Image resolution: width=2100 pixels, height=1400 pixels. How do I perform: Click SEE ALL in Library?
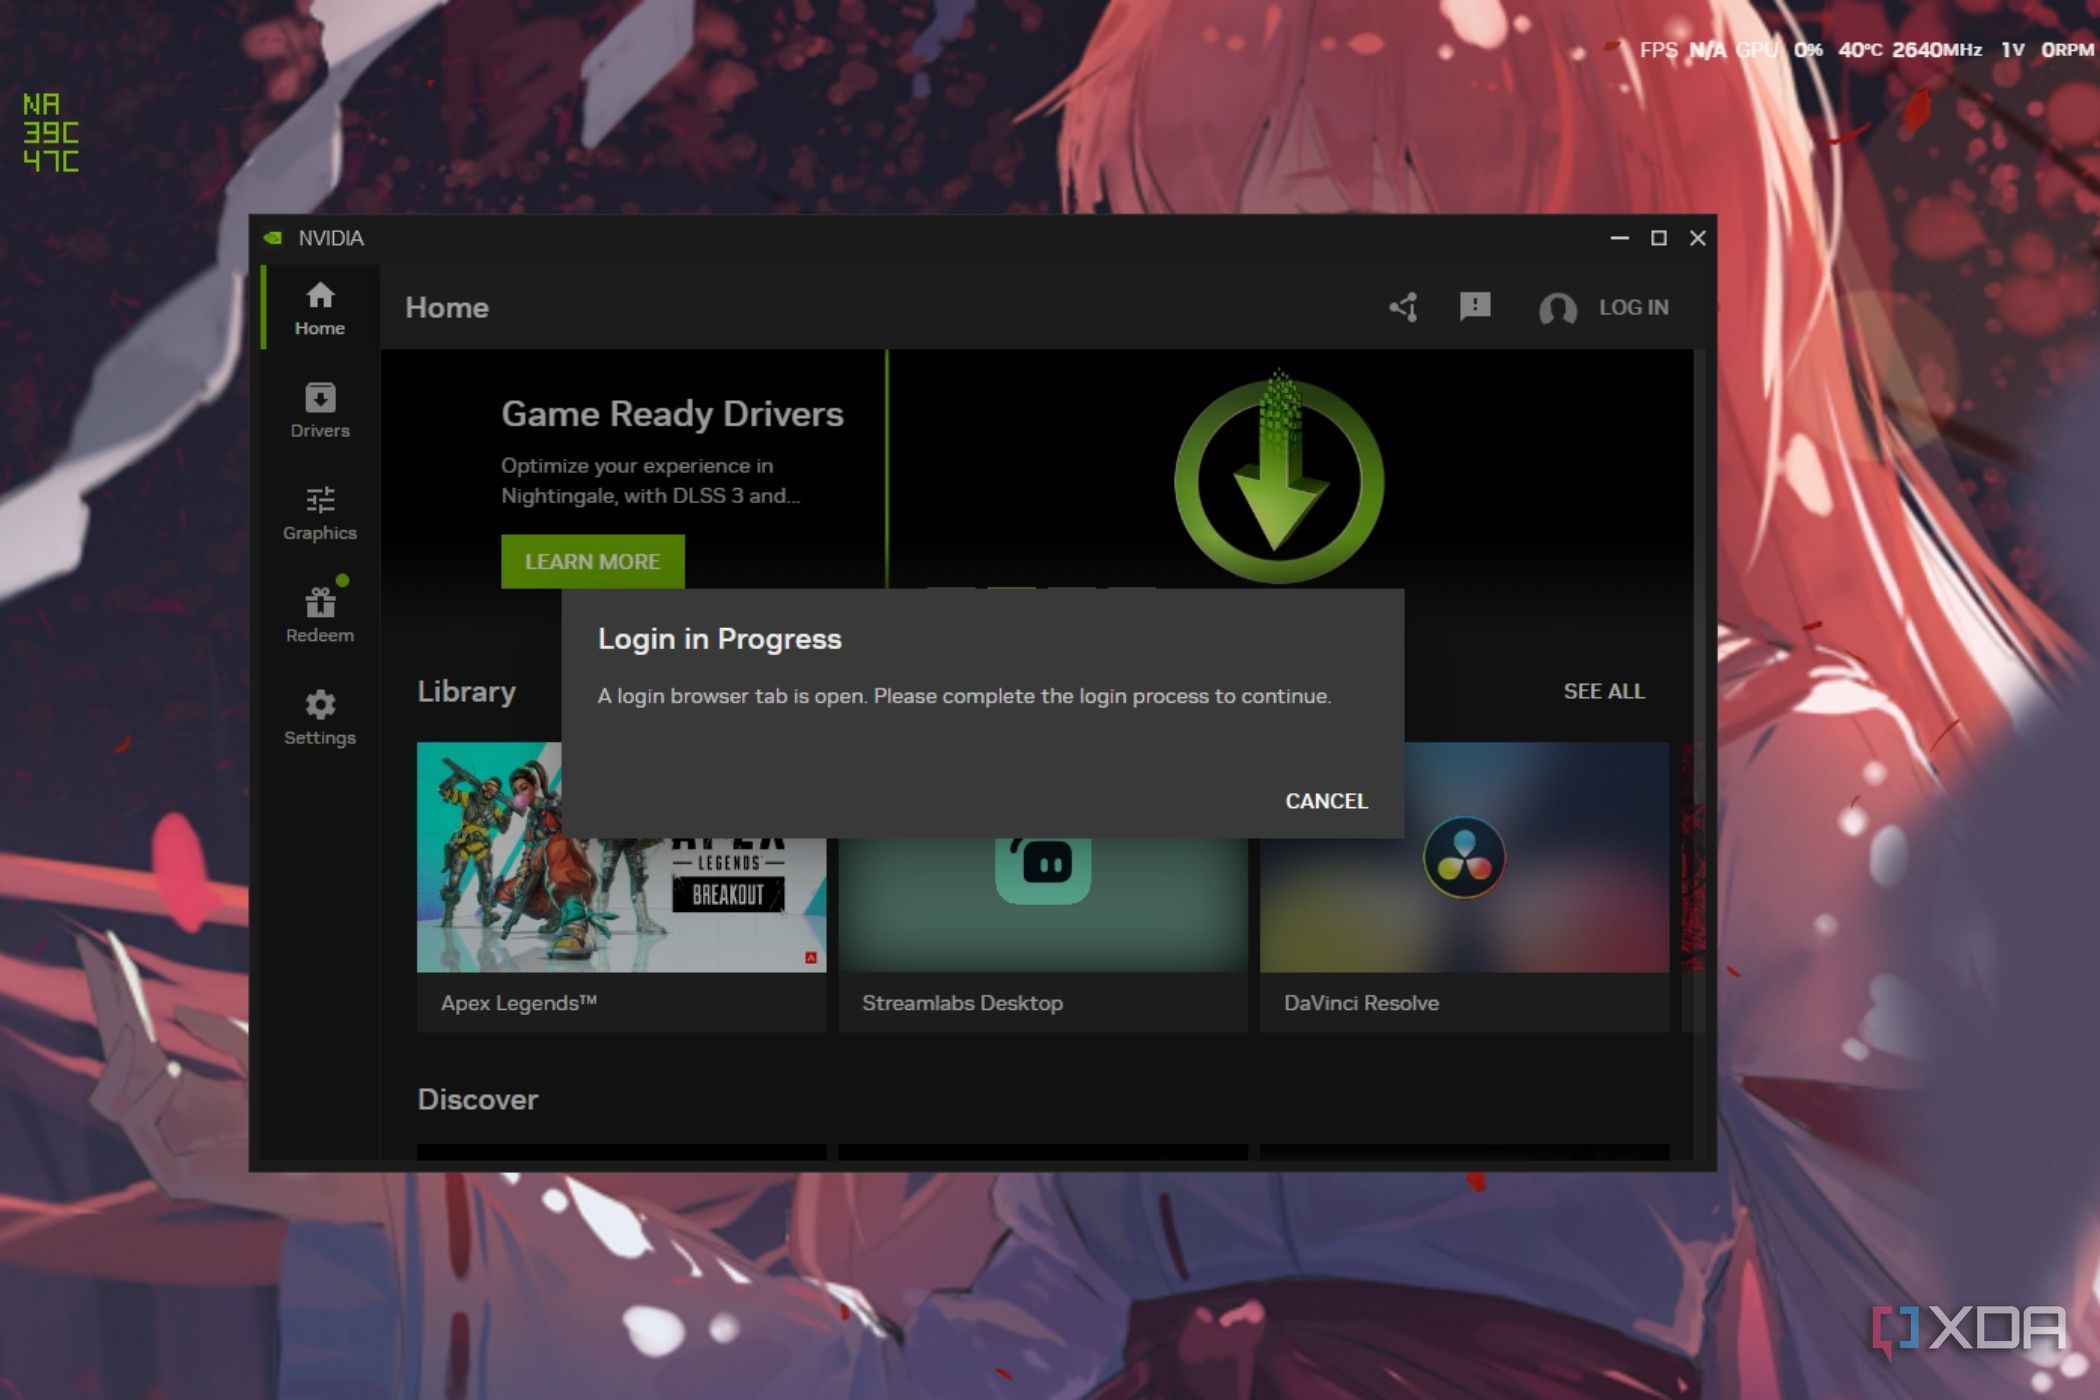1603,691
